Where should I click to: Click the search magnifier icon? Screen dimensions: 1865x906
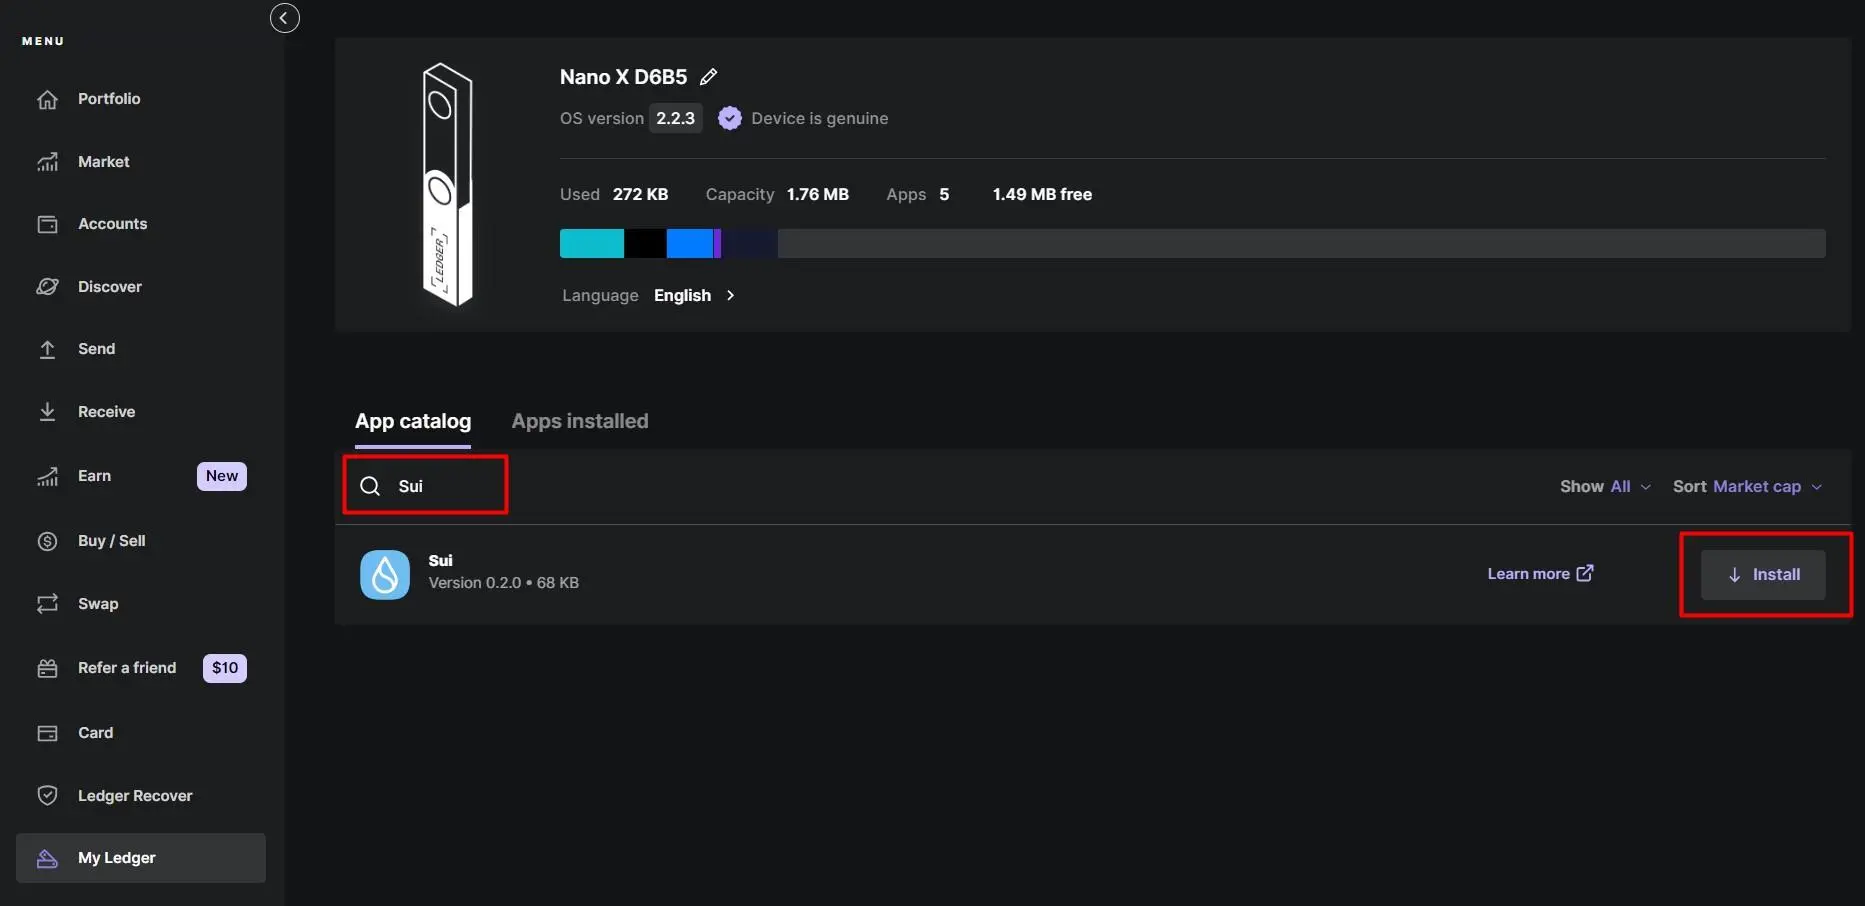pyautogui.click(x=370, y=486)
